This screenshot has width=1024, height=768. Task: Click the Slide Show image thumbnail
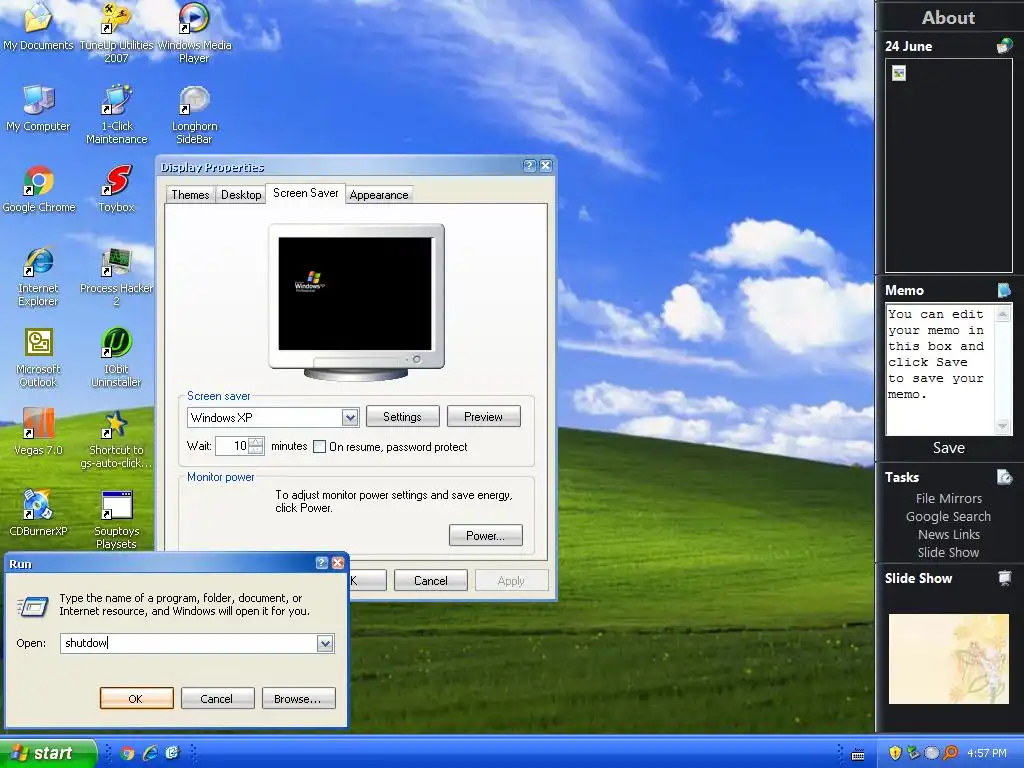[948, 658]
